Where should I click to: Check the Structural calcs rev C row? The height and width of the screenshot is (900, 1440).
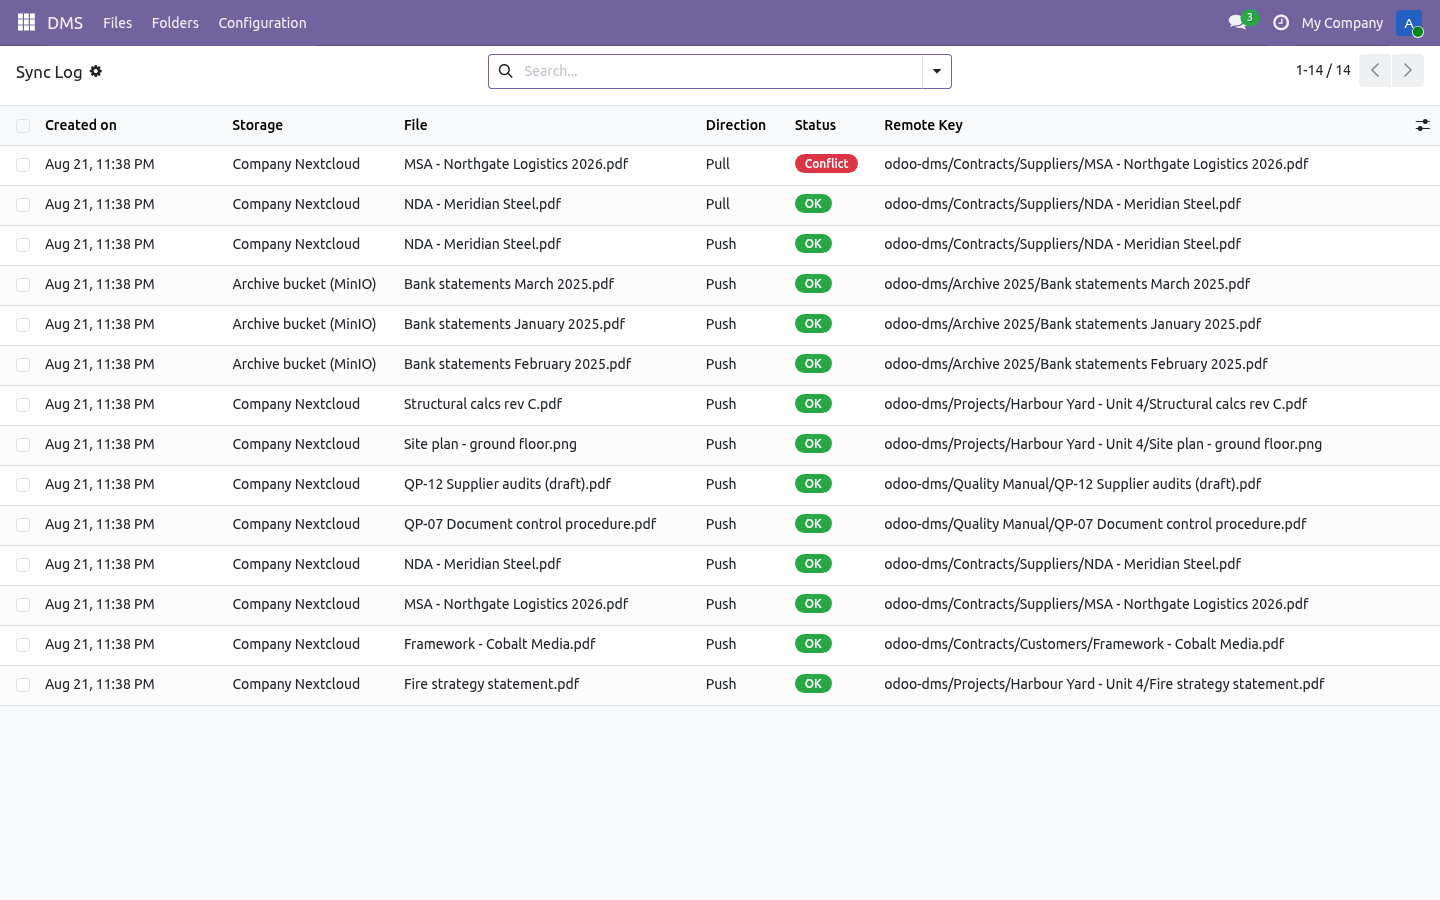(23, 404)
